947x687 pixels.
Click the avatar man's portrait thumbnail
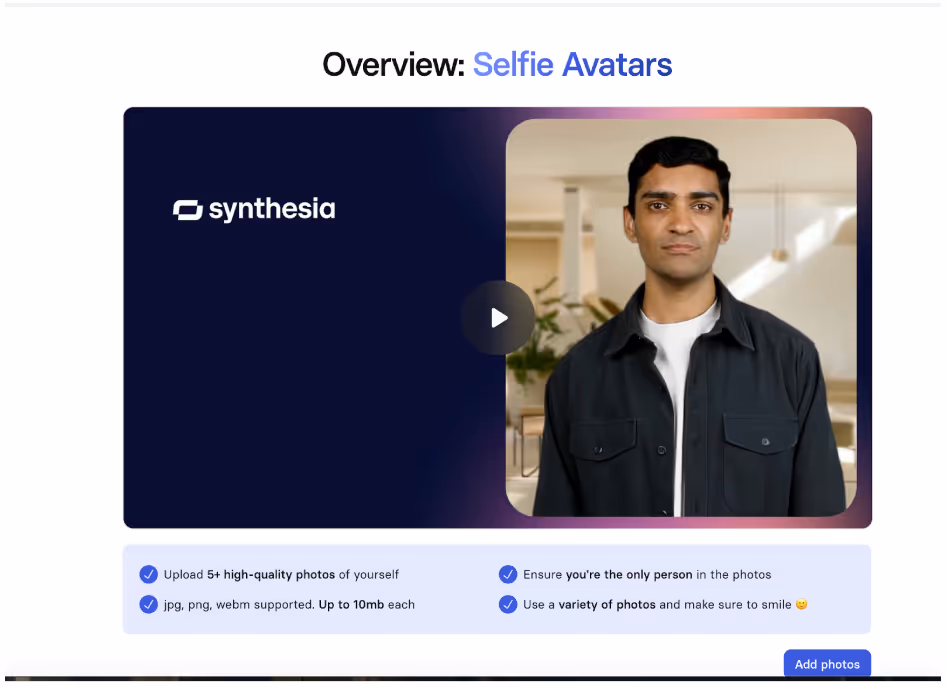pyautogui.click(x=681, y=318)
